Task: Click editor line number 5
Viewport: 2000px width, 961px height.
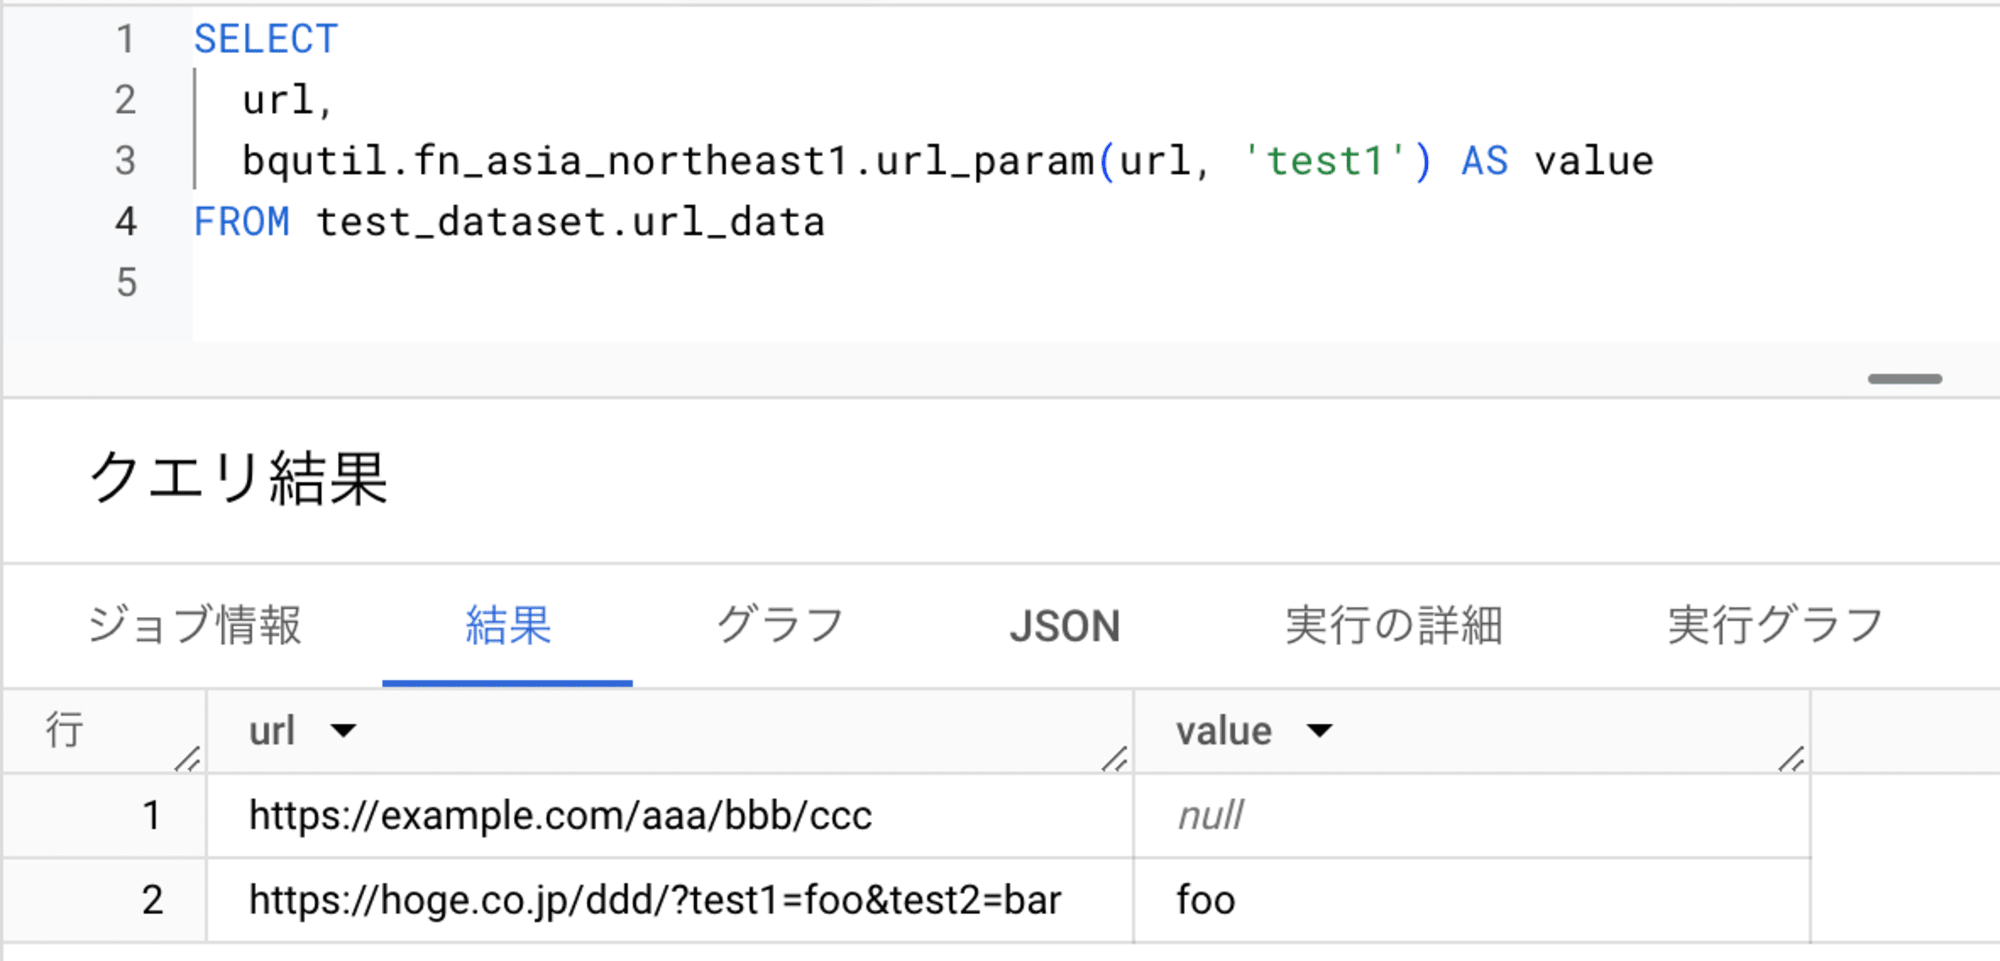Action: 126,283
